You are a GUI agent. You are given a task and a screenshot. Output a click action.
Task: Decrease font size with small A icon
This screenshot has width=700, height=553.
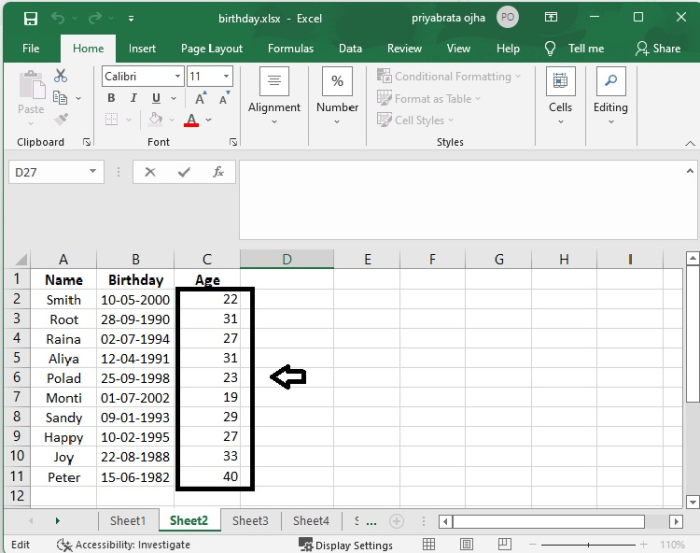tap(224, 98)
